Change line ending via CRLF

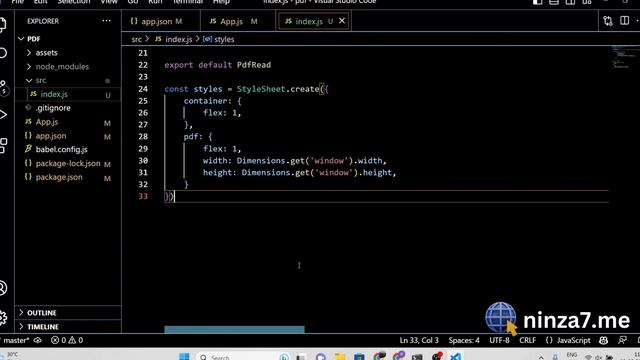(x=527, y=340)
